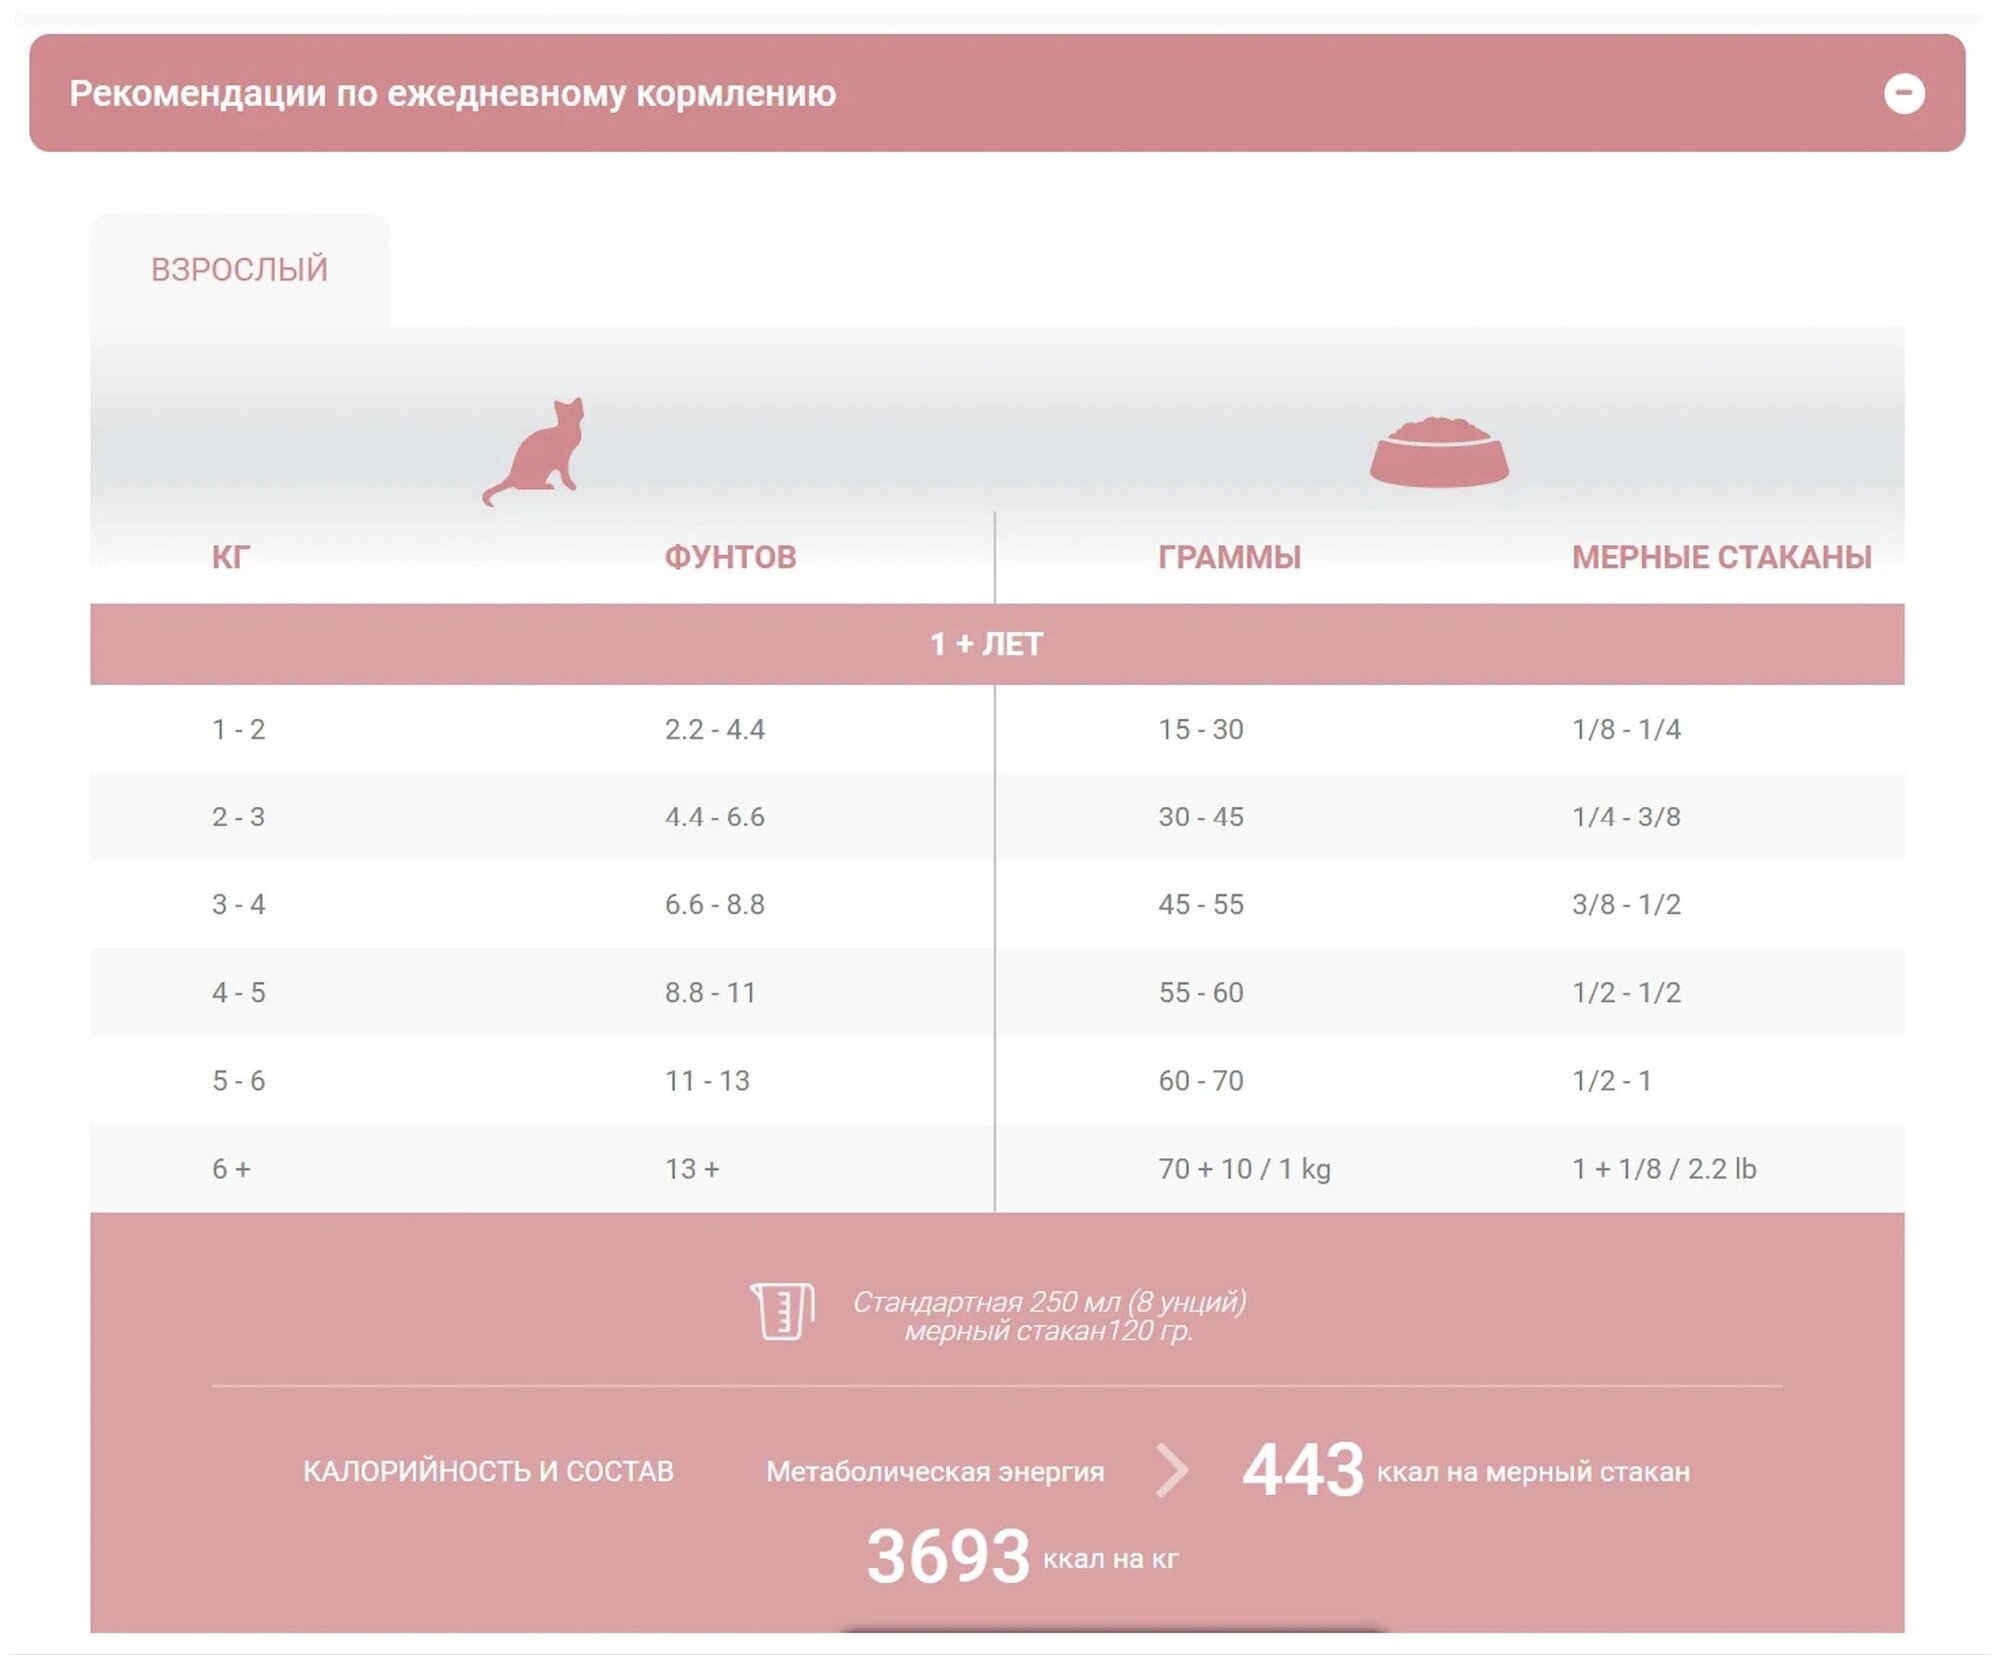Click the chevron arrow next to Метаболическая энергия
The image size is (2000, 1664).
(1172, 1470)
